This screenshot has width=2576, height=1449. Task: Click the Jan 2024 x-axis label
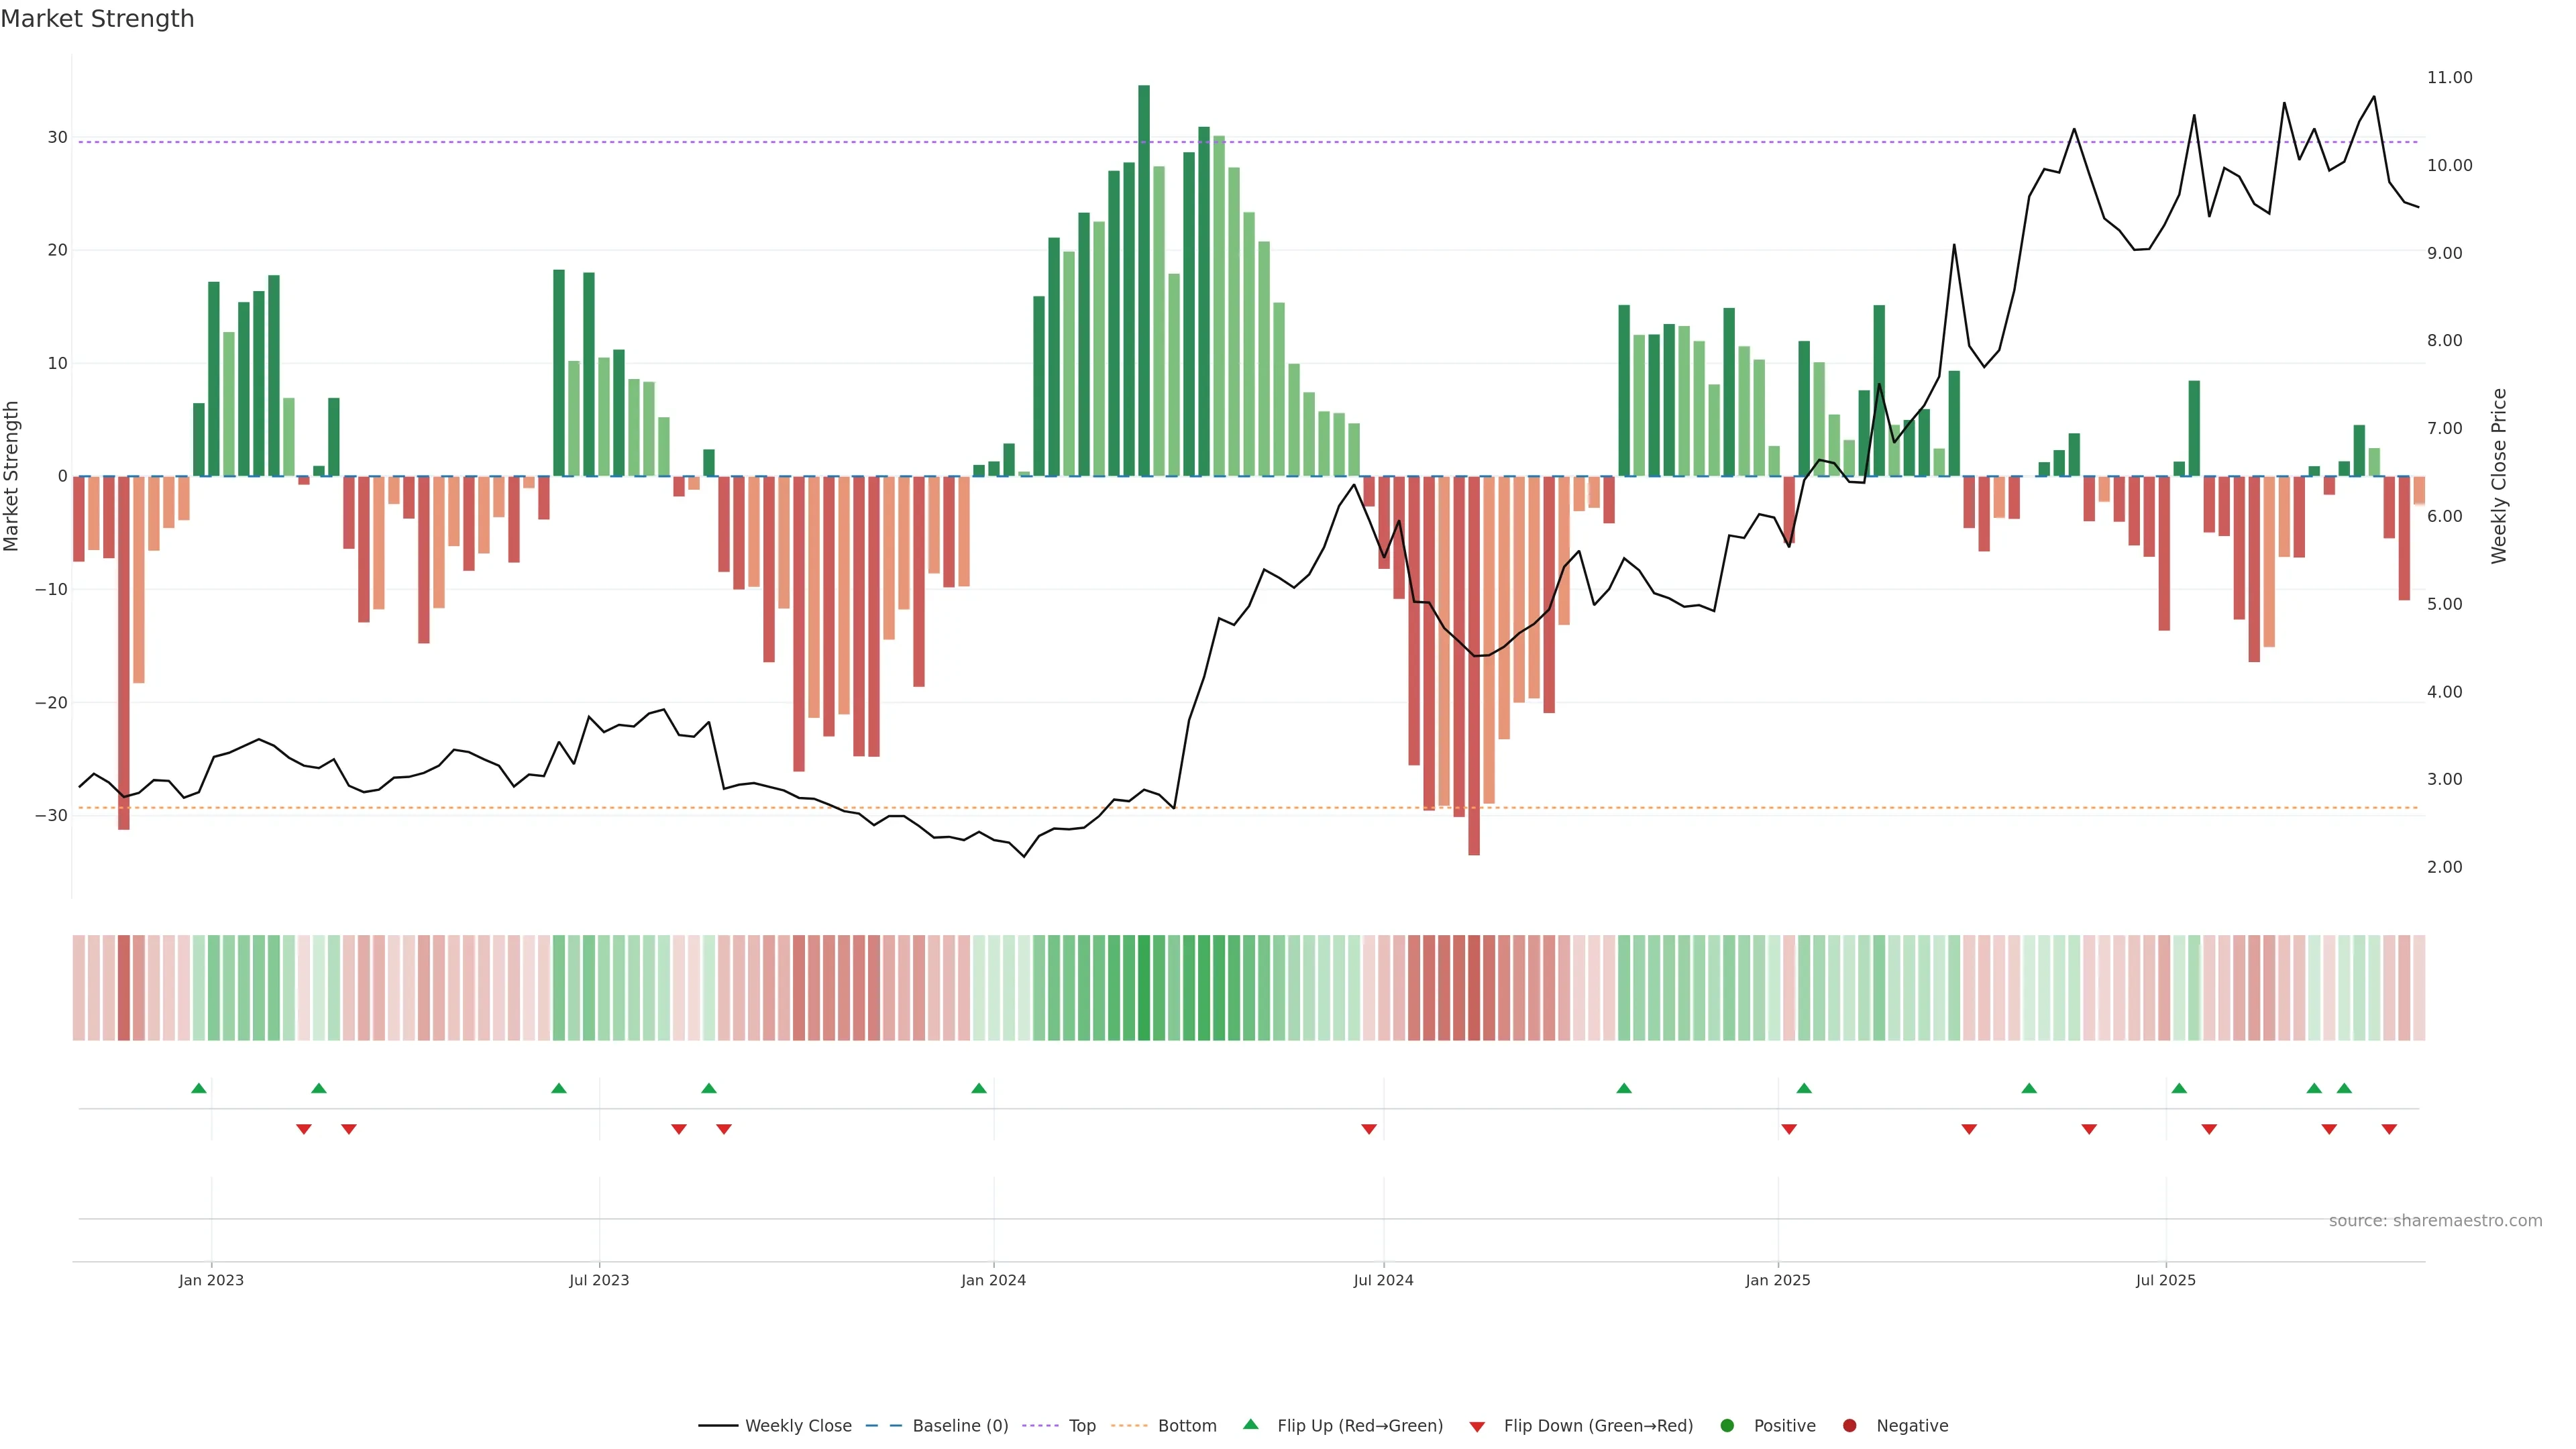coord(993,1280)
